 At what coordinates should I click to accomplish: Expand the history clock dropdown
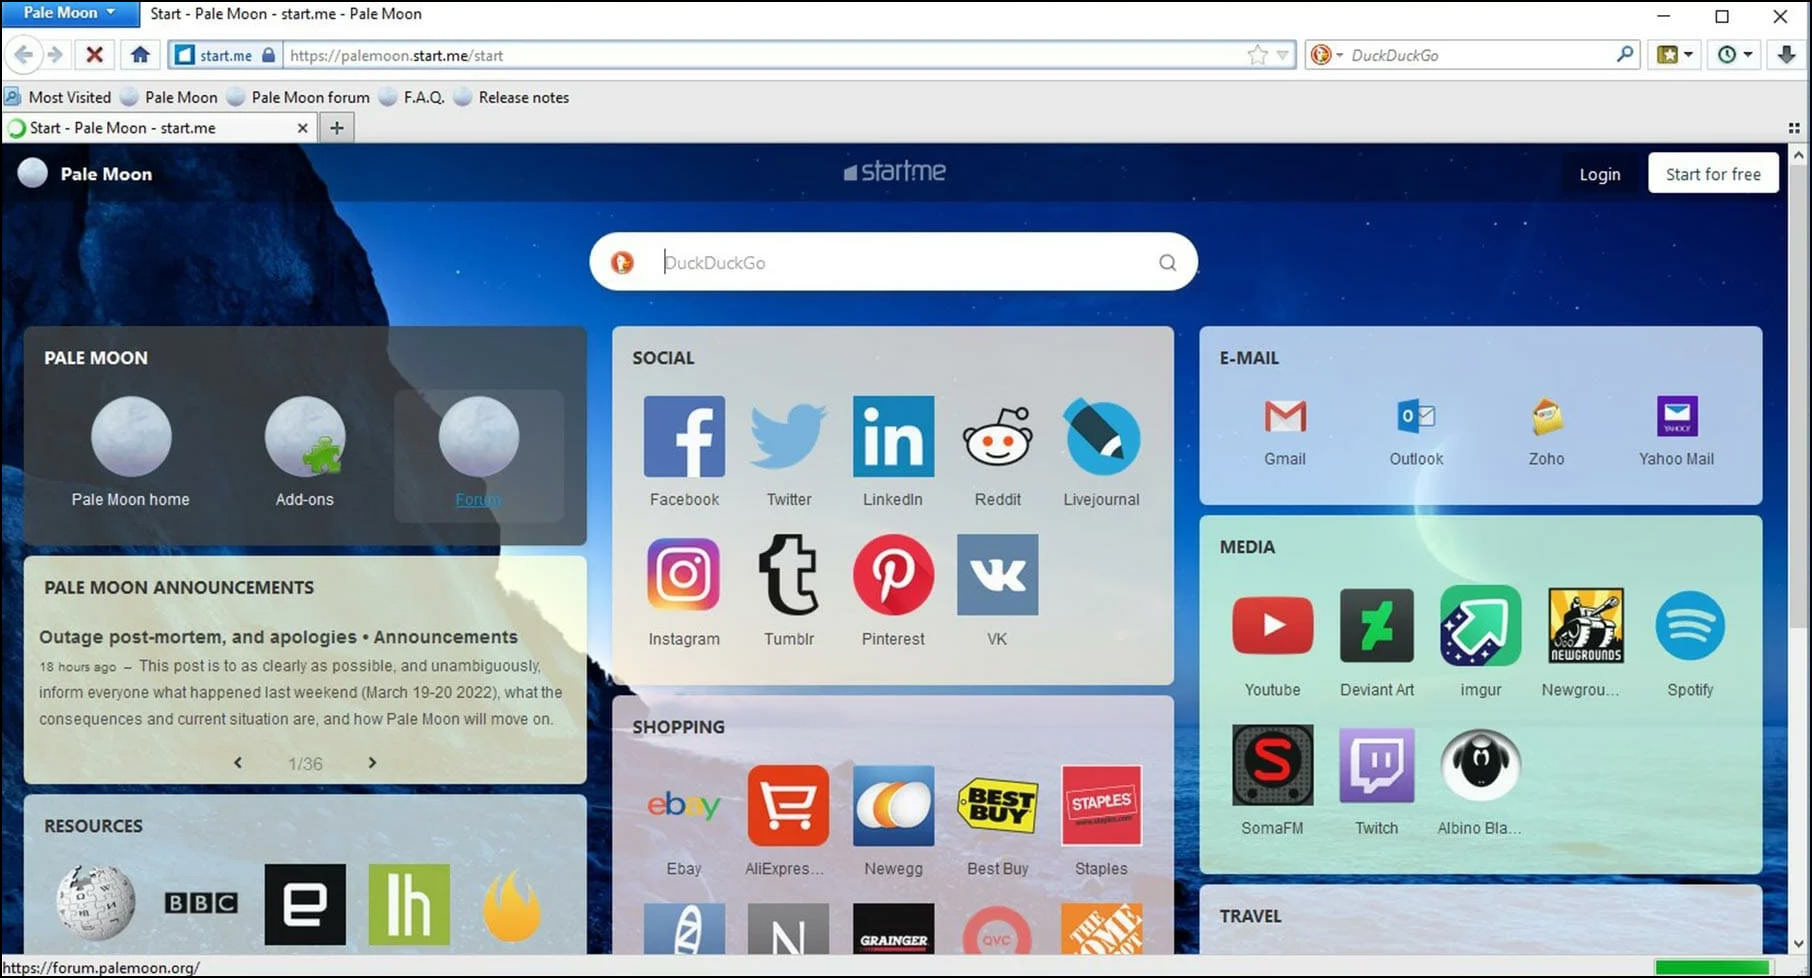coord(1735,55)
